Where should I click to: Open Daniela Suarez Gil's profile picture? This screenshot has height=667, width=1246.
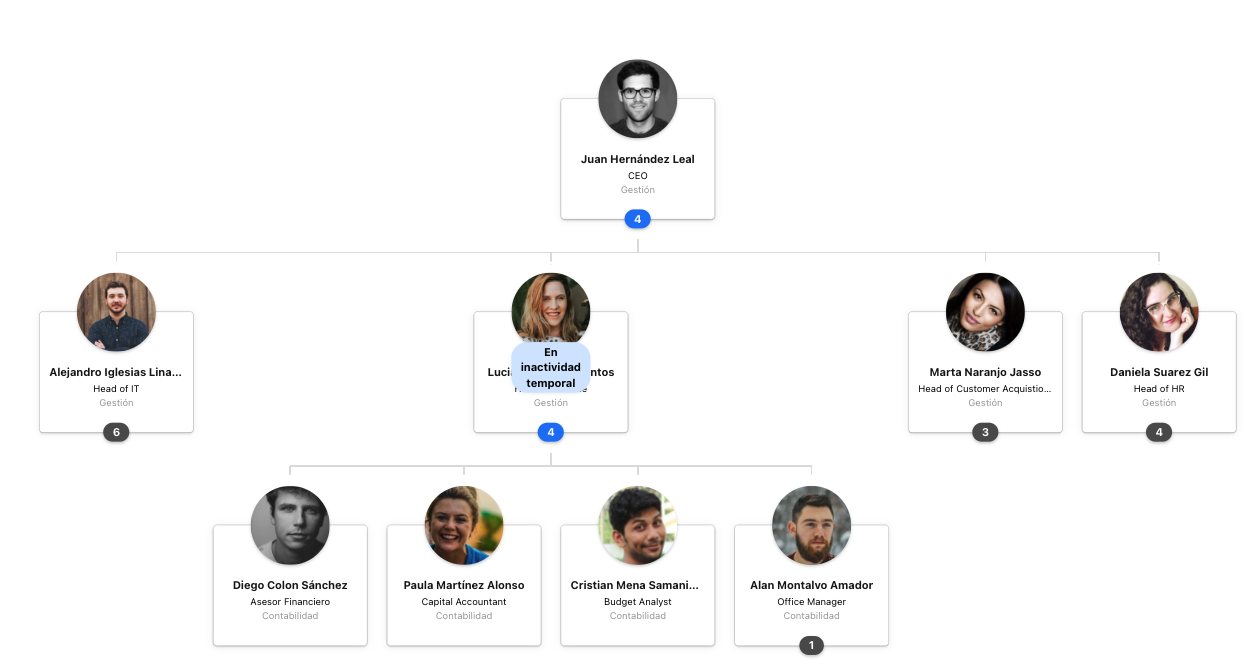pyautogui.click(x=1159, y=312)
